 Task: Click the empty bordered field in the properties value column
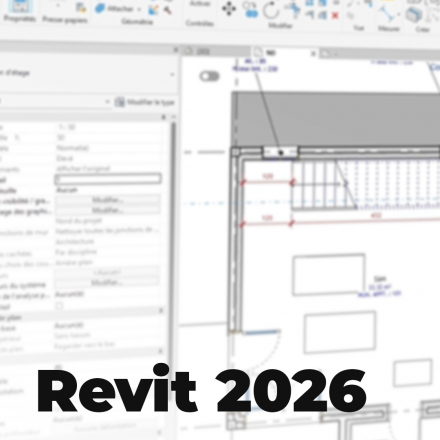click(x=108, y=179)
